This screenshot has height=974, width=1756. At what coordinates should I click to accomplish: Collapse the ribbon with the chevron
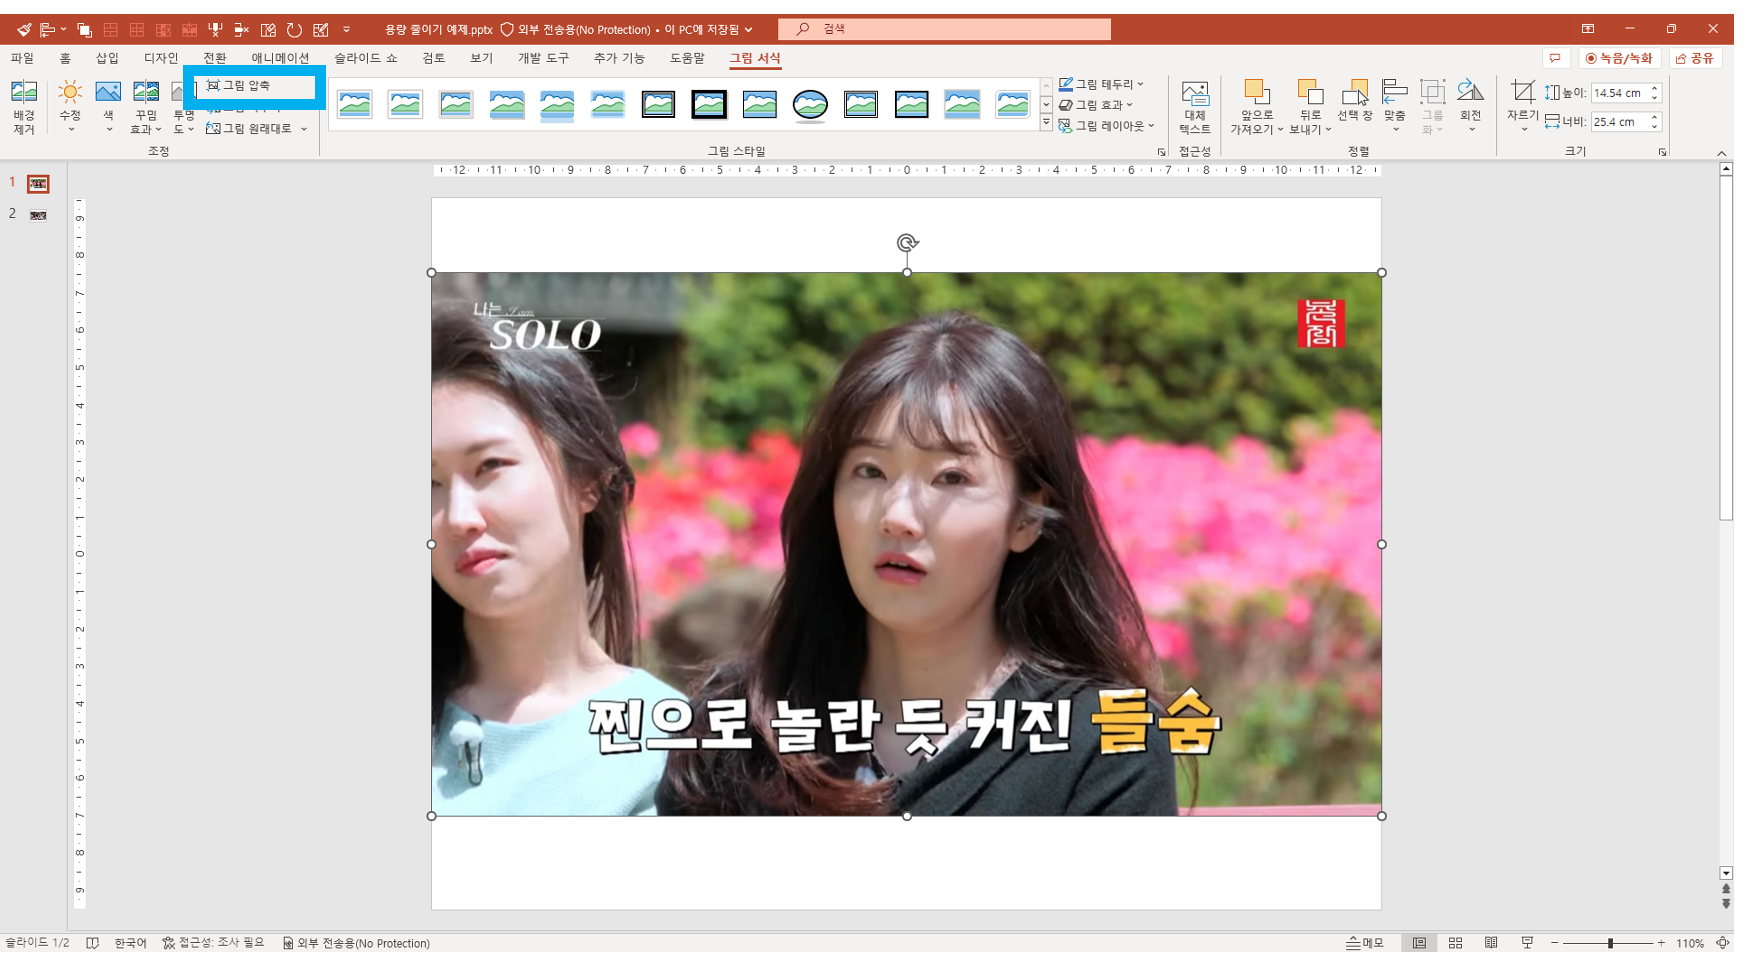click(1722, 153)
